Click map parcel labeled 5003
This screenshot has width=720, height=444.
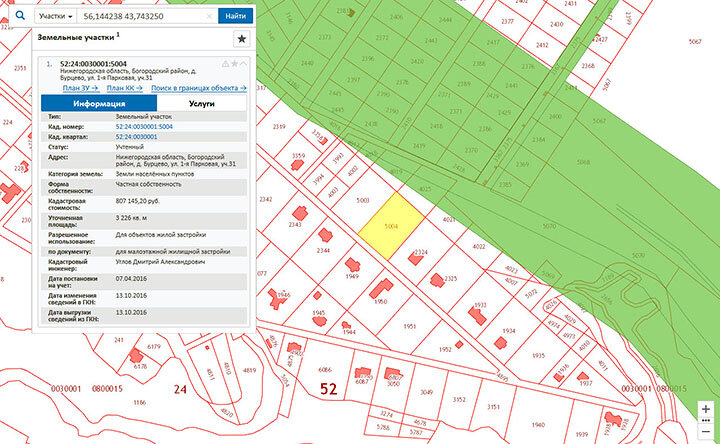(x=363, y=201)
